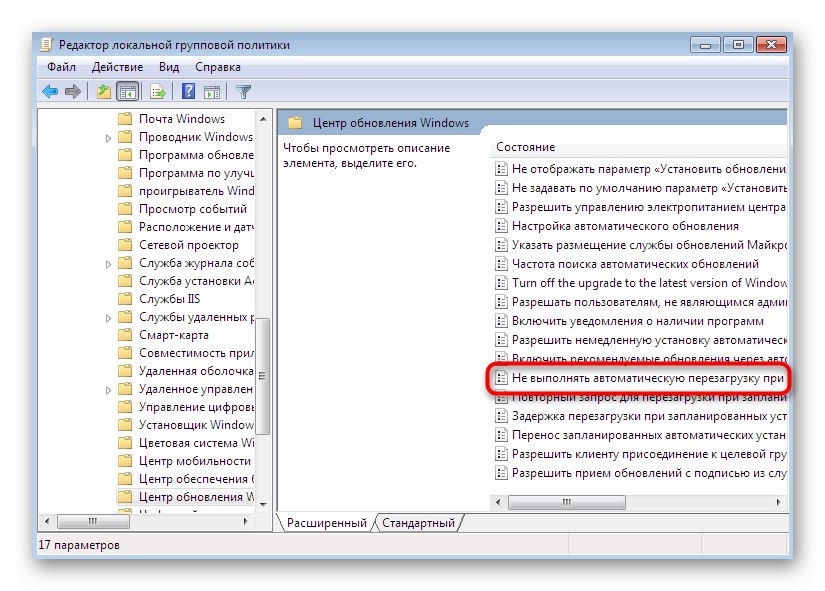Select Указать размещение службы обновлений policy
This screenshot has width=825, height=591.
tap(649, 245)
